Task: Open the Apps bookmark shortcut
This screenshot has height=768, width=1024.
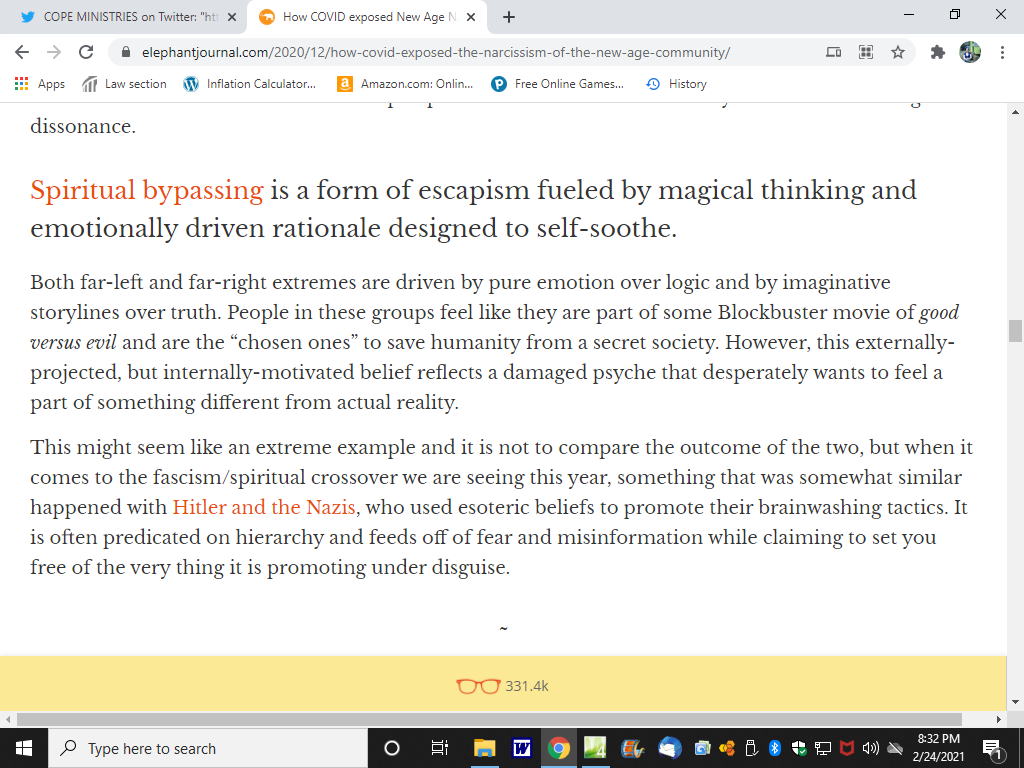Action: [40, 84]
